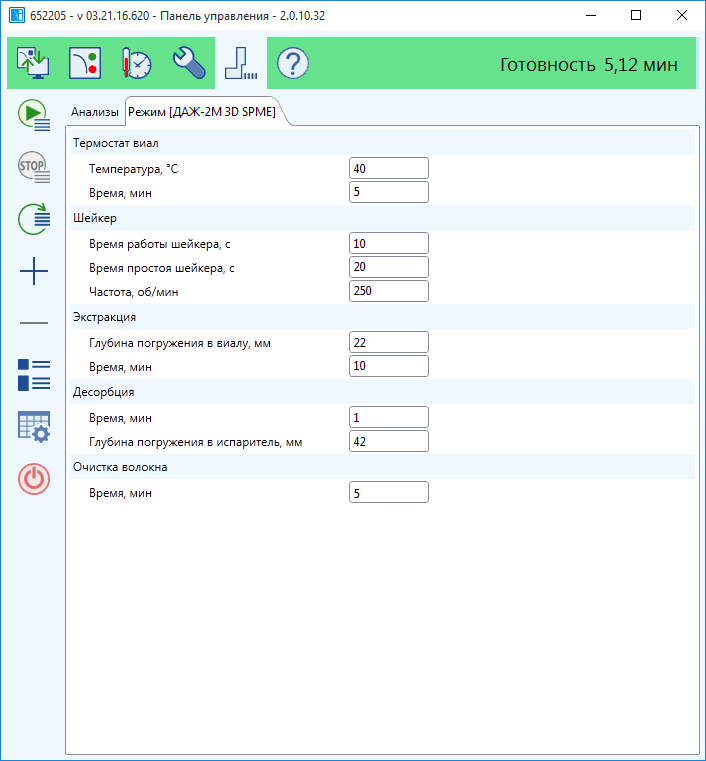Click the Экстракция Время field showing 10
This screenshot has height=761, width=706.
click(x=389, y=366)
